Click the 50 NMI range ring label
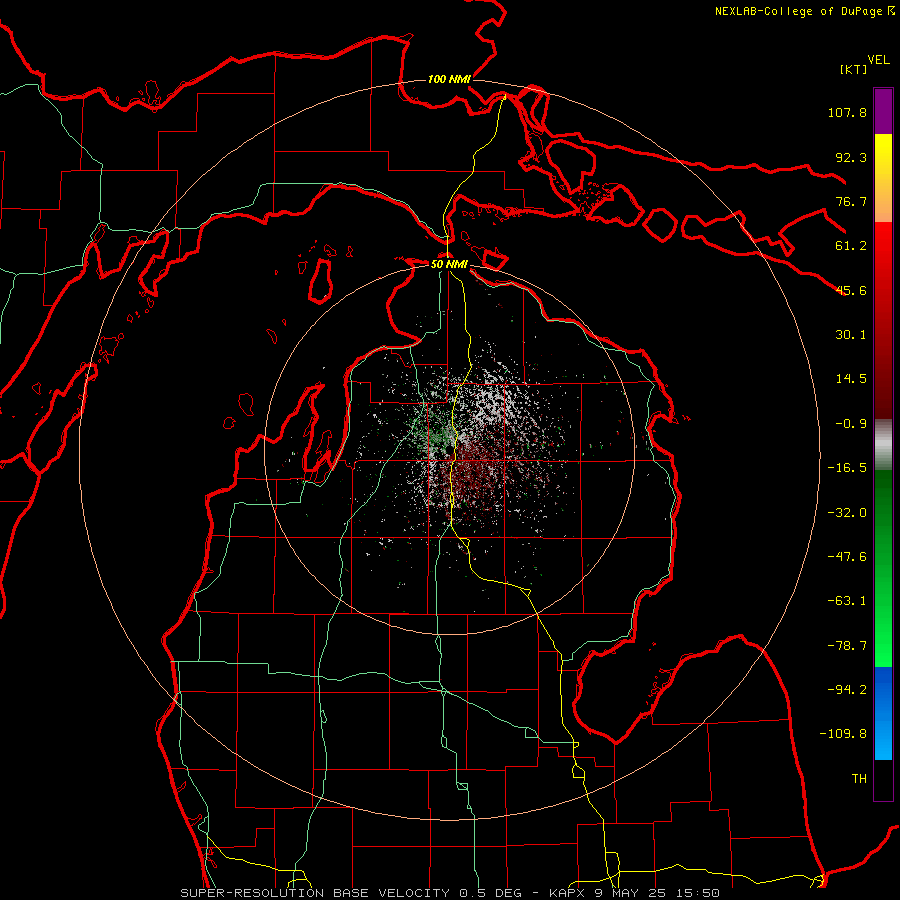This screenshot has width=900, height=900. click(x=449, y=265)
